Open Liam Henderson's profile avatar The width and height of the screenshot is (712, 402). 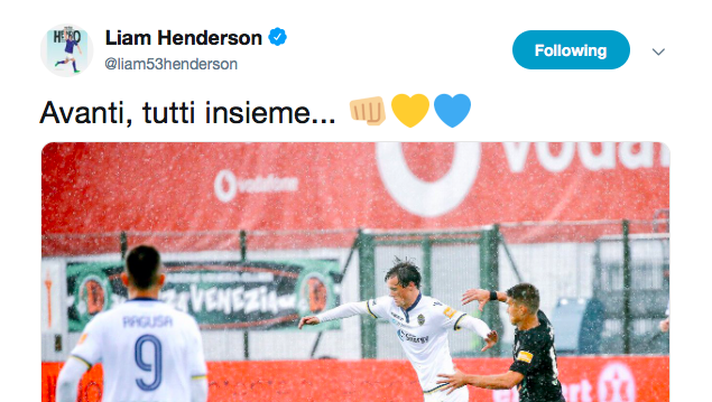point(67,50)
